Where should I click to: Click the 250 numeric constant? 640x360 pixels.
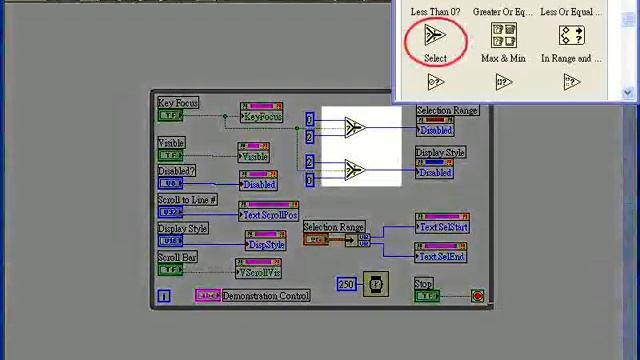coord(347,284)
